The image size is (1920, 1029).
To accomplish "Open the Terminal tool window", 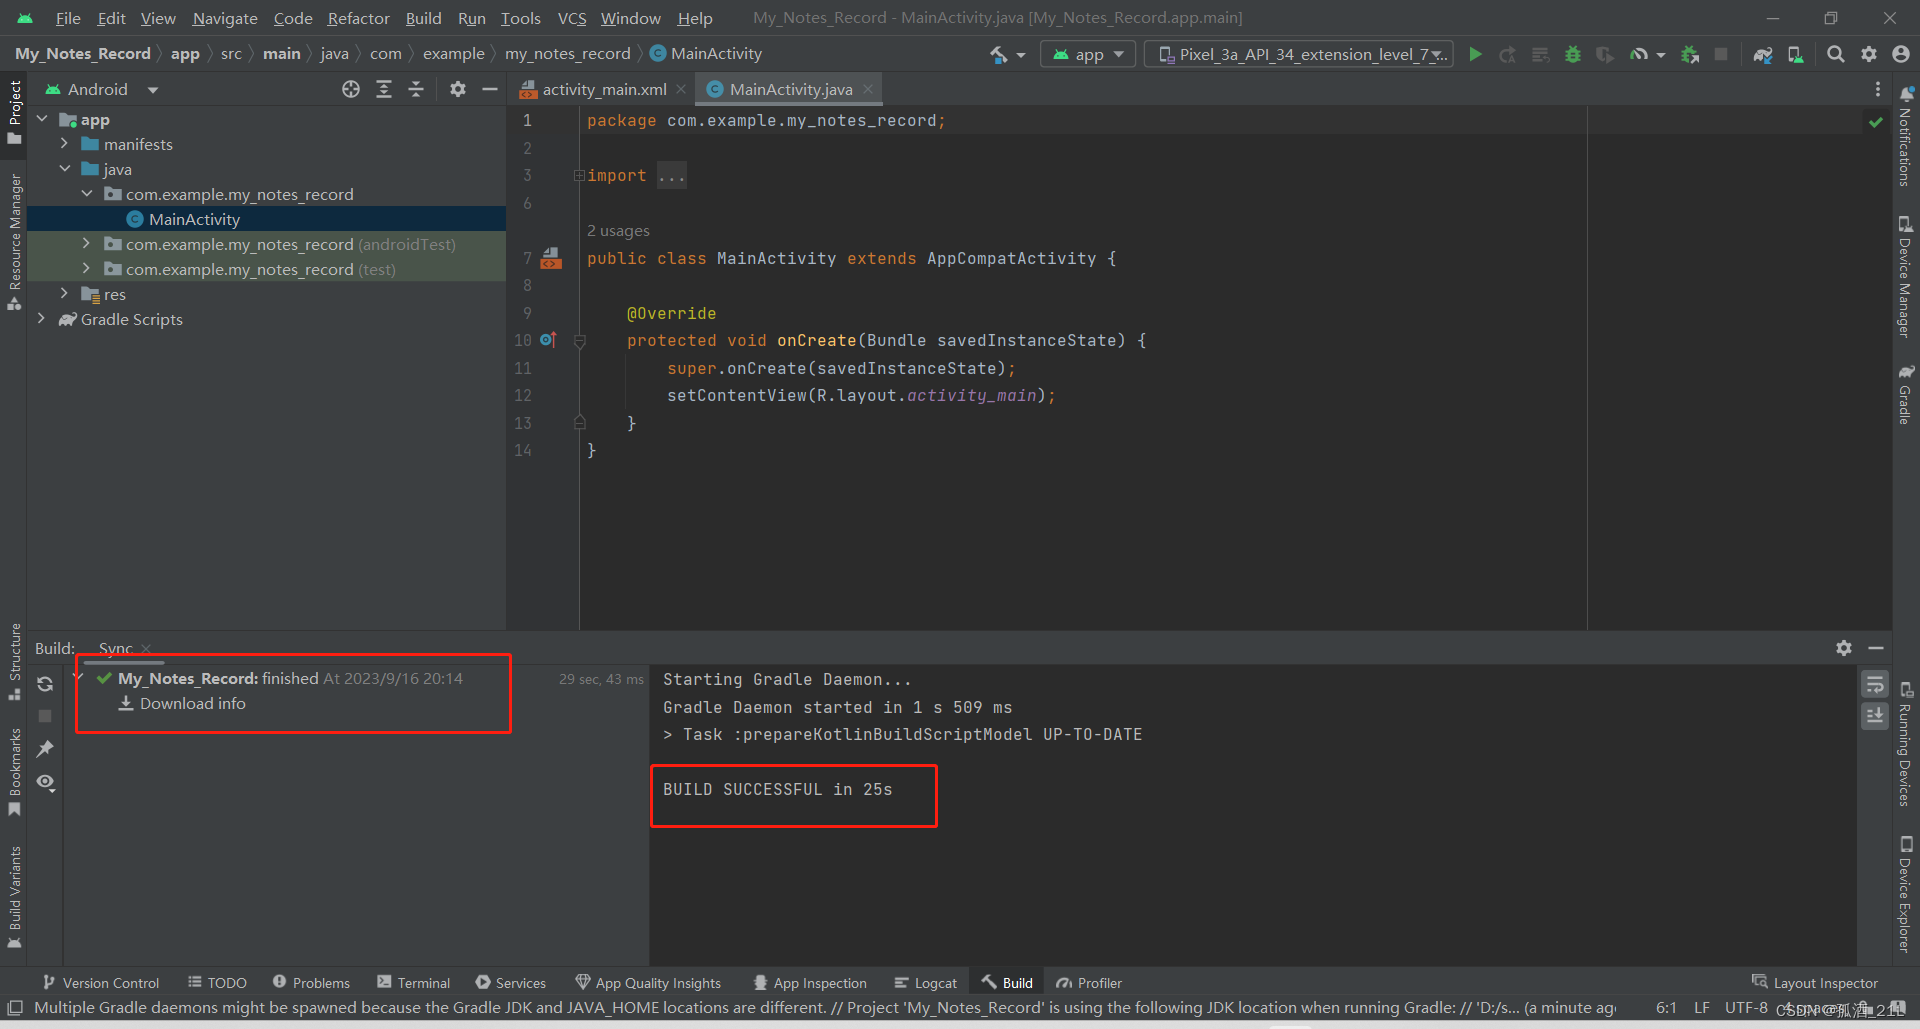I will (x=413, y=983).
